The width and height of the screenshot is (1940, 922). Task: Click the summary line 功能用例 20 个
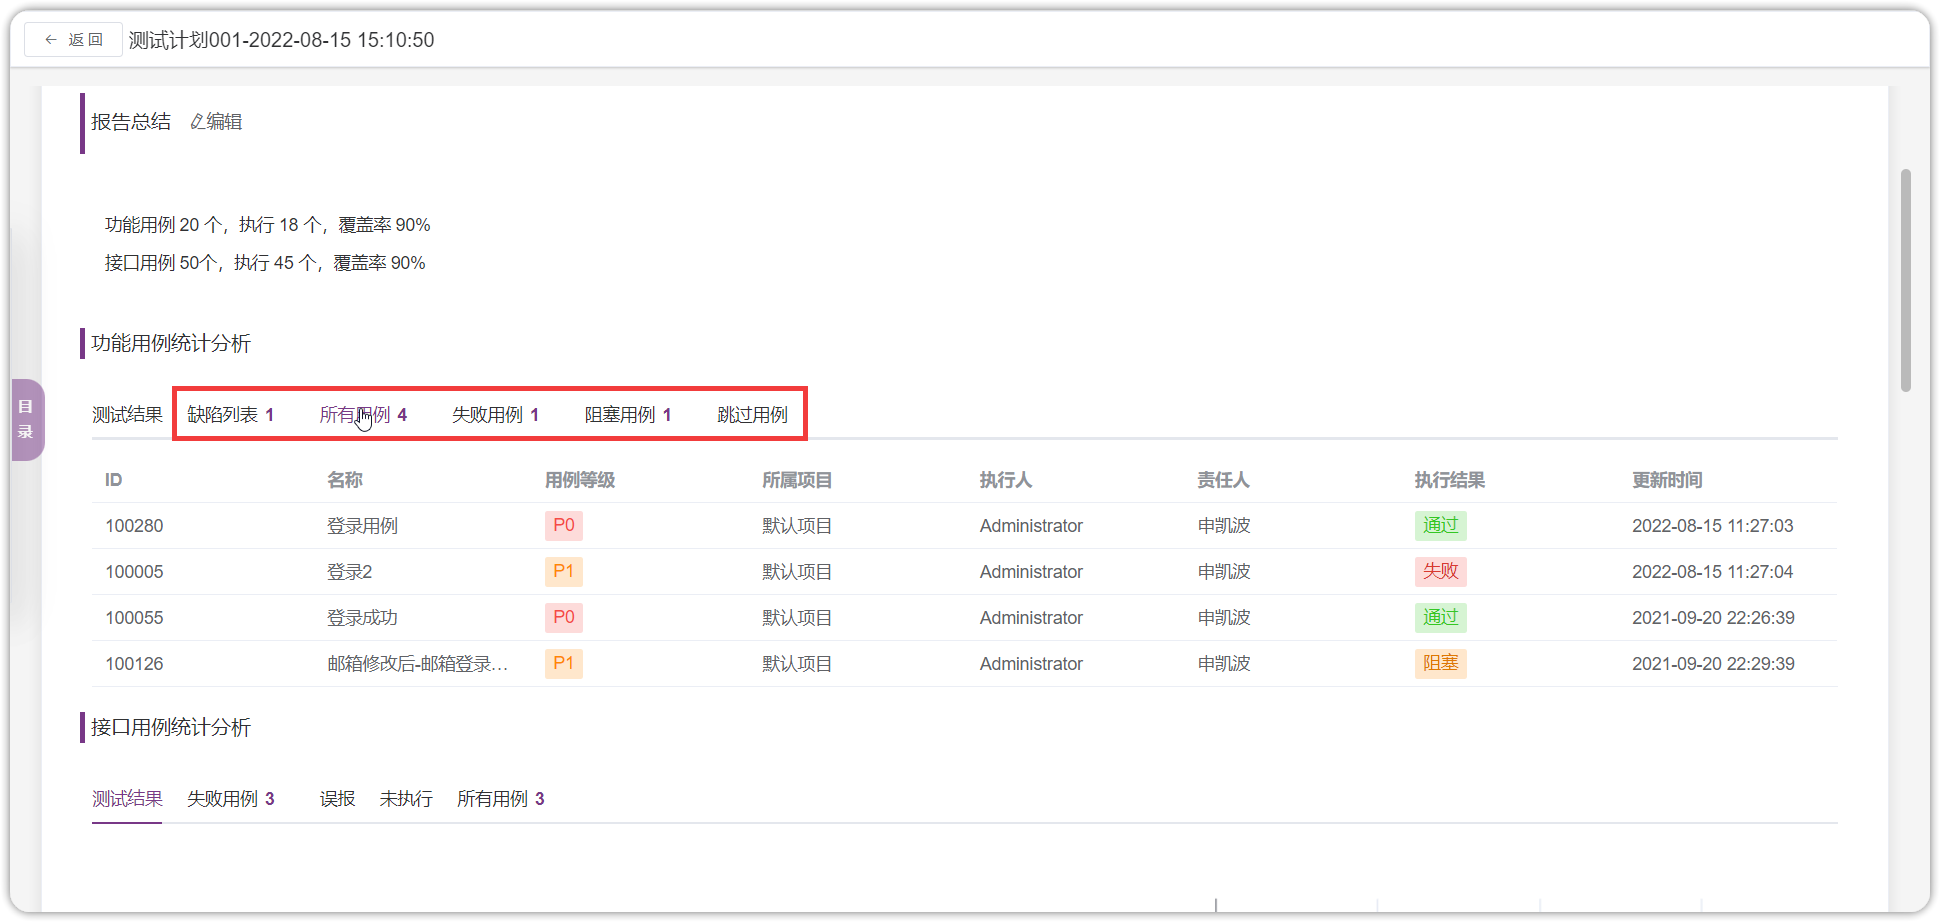(268, 225)
